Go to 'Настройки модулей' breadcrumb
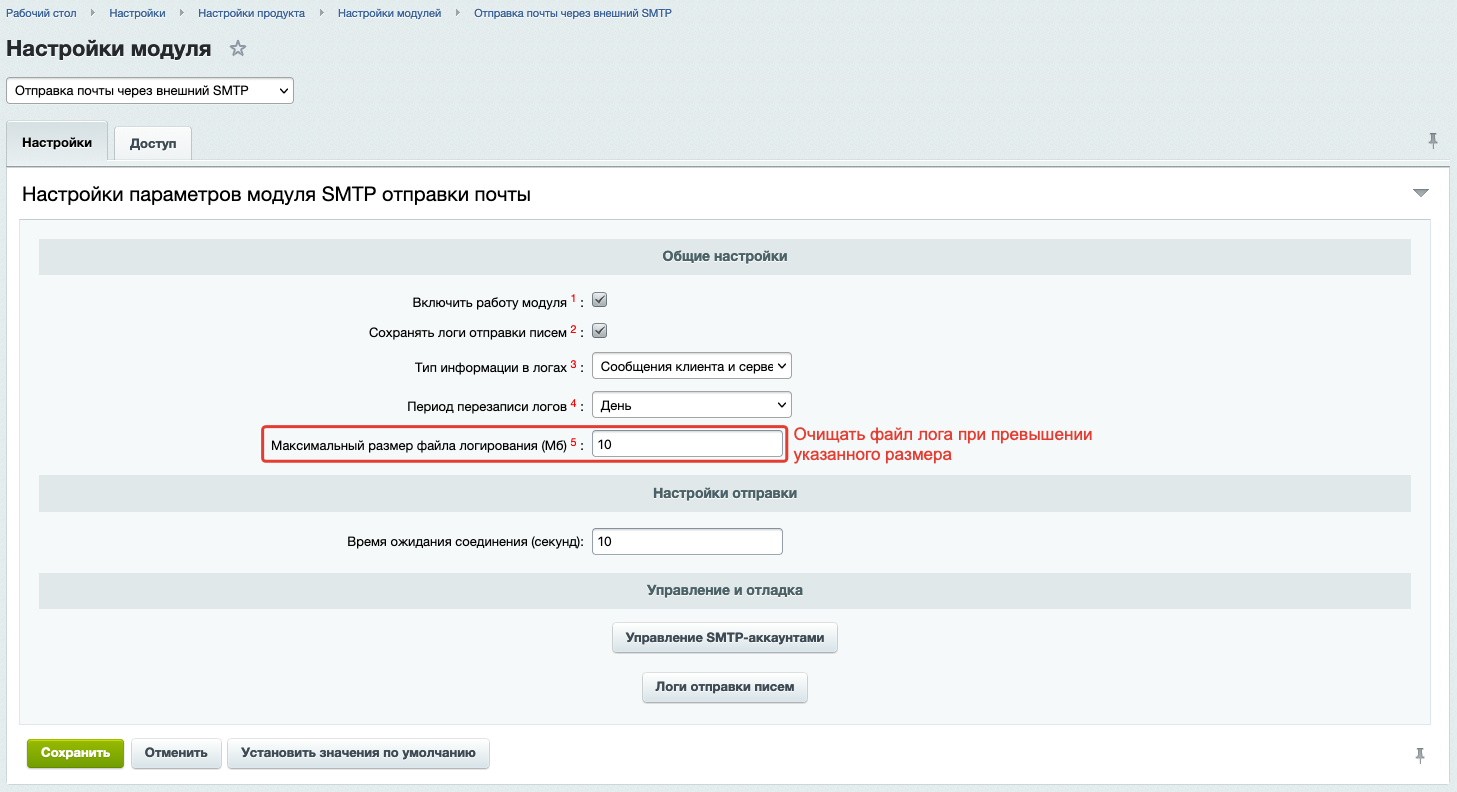This screenshot has height=792, width=1457. point(389,13)
